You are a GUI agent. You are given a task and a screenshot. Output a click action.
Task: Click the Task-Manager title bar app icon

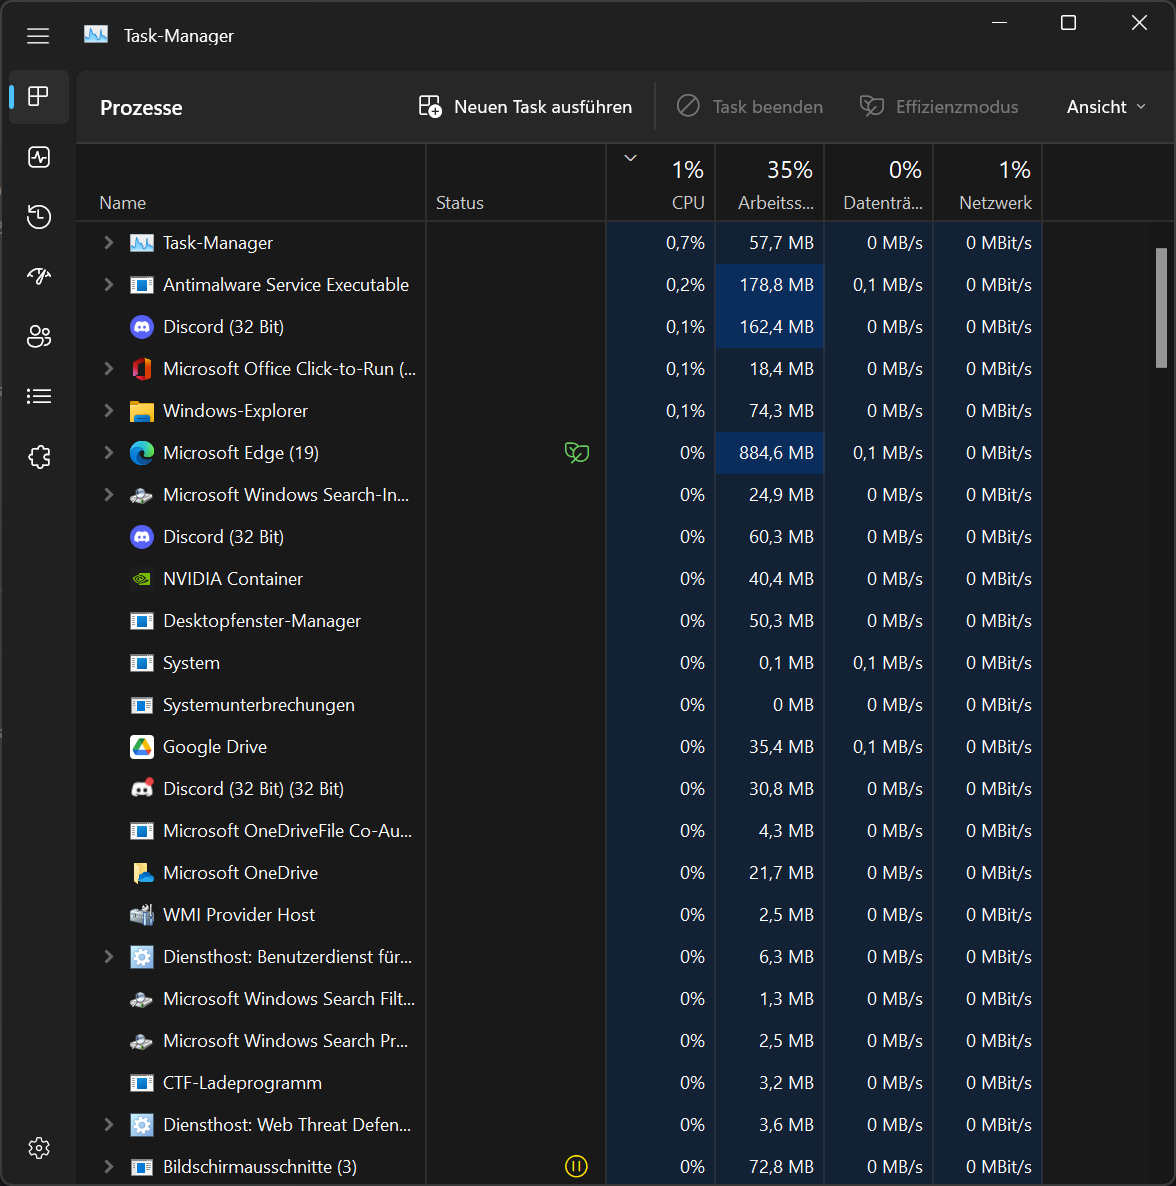click(96, 34)
